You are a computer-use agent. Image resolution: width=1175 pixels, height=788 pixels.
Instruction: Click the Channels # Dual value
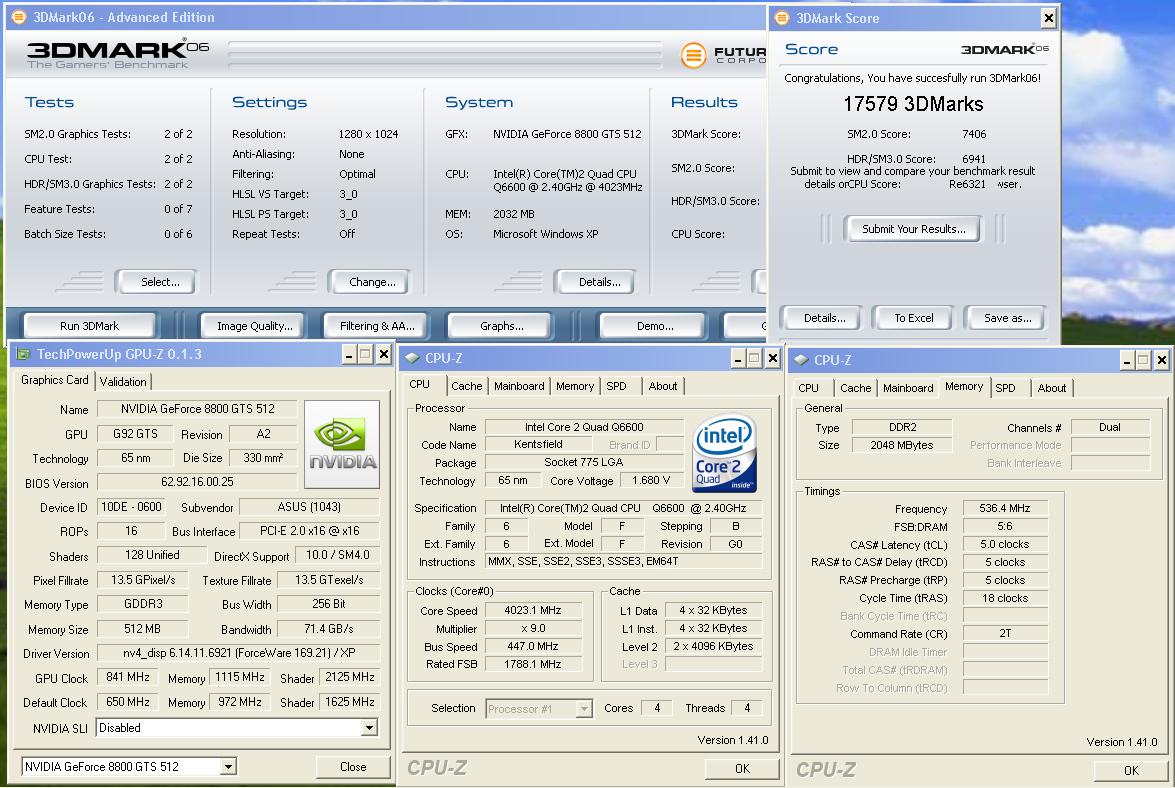pos(1110,427)
